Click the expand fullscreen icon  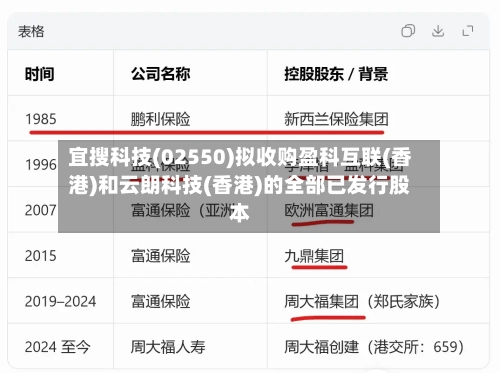click(x=468, y=31)
